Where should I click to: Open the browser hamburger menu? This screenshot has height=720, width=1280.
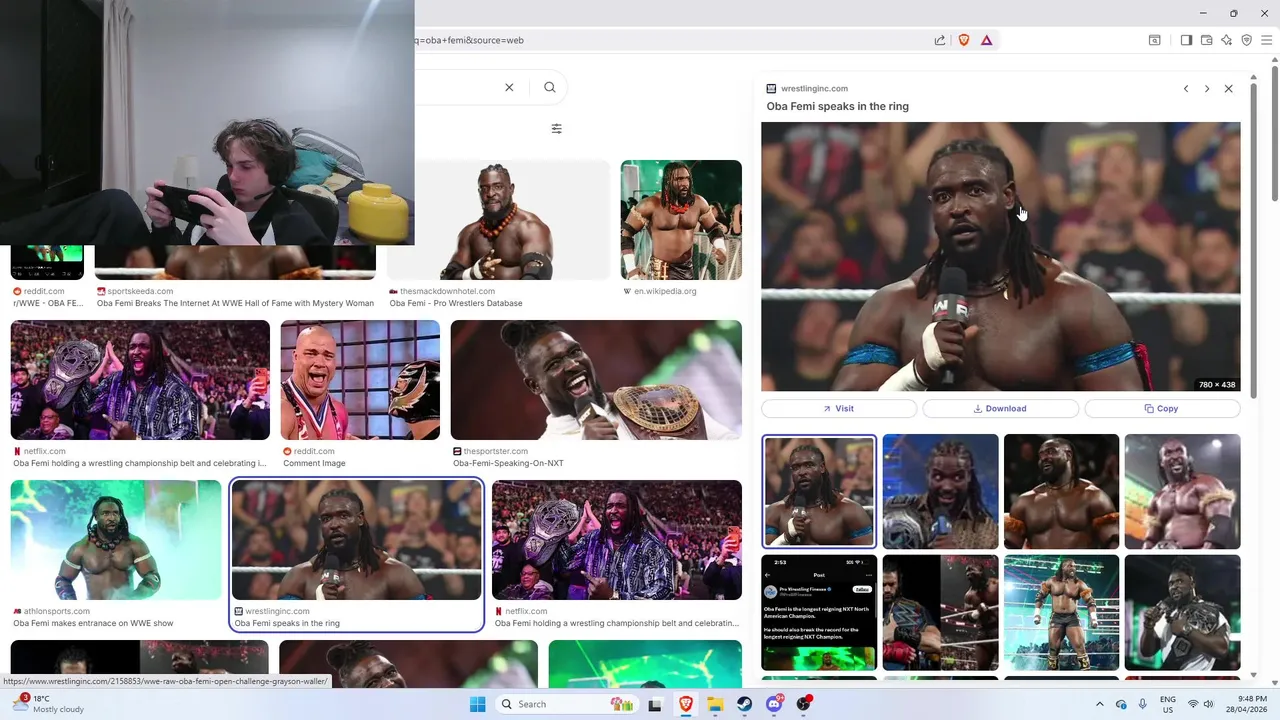coord(1266,40)
